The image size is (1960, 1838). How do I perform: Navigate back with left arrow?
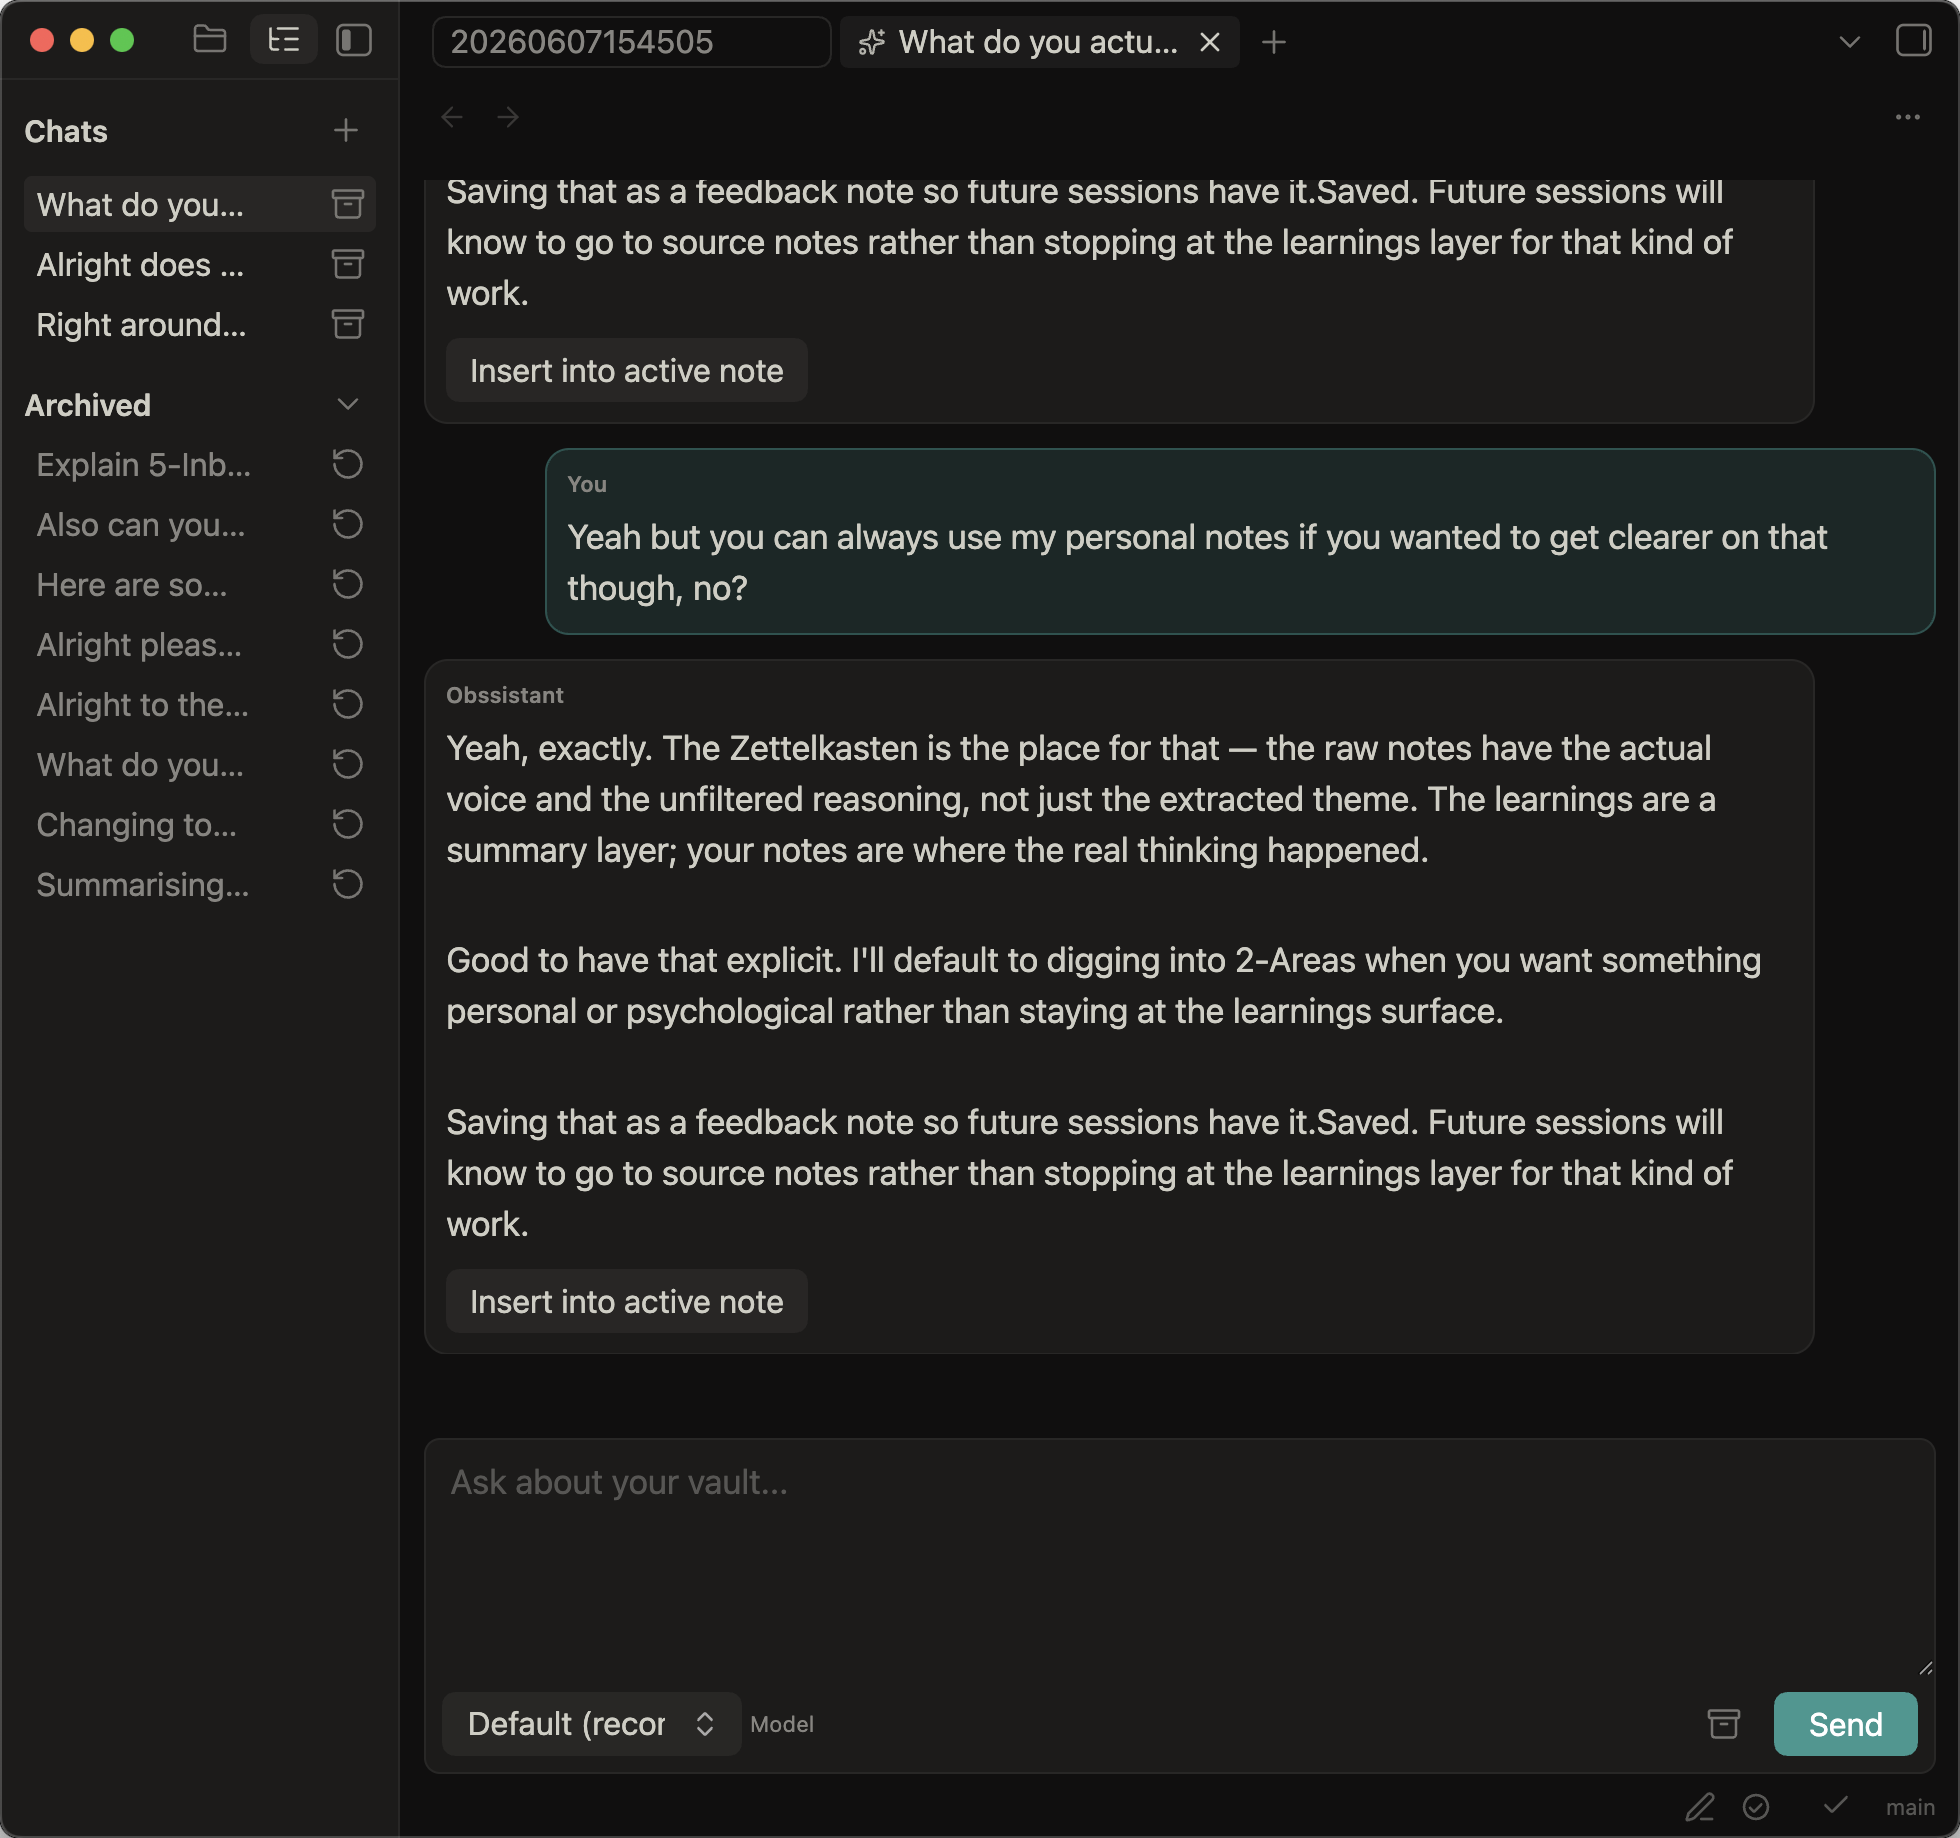click(x=452, y=117)
